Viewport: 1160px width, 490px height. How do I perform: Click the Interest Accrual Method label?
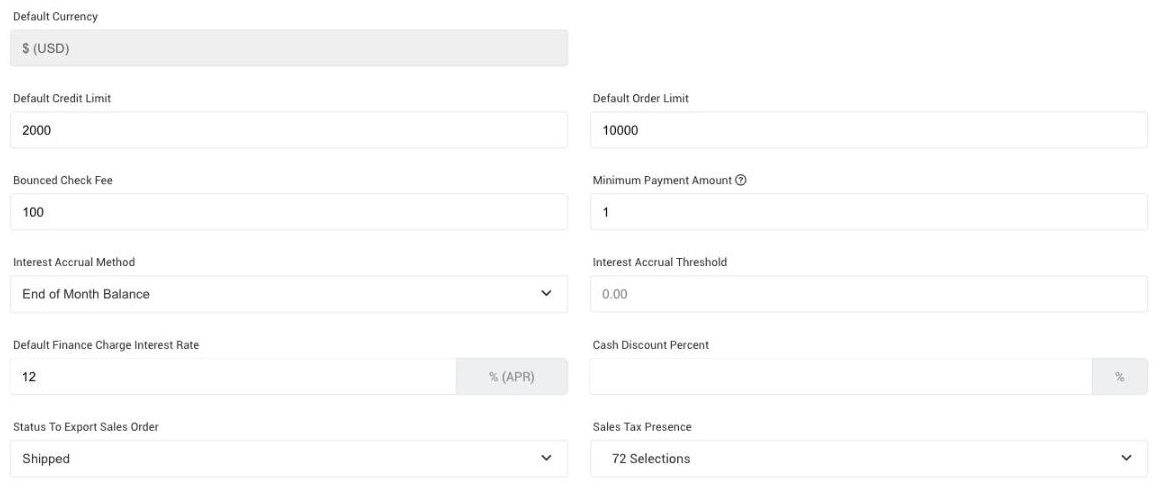pos(74,262)
